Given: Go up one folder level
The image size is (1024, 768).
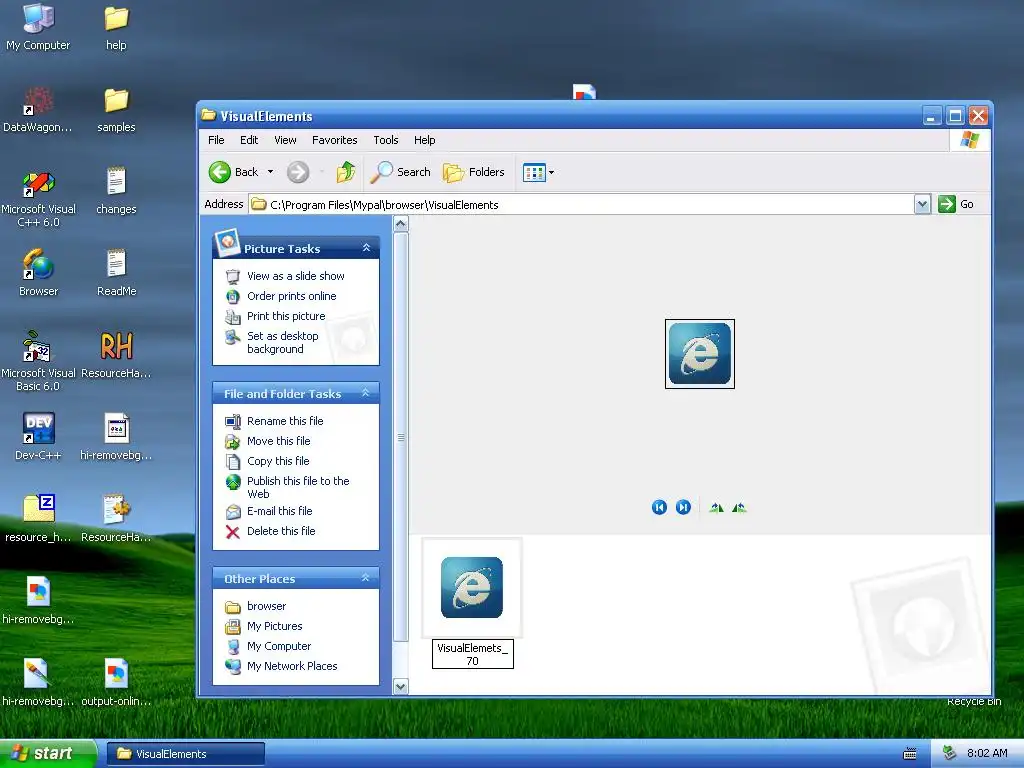Looking at the screenshot, I should click(x=346, y=172).
